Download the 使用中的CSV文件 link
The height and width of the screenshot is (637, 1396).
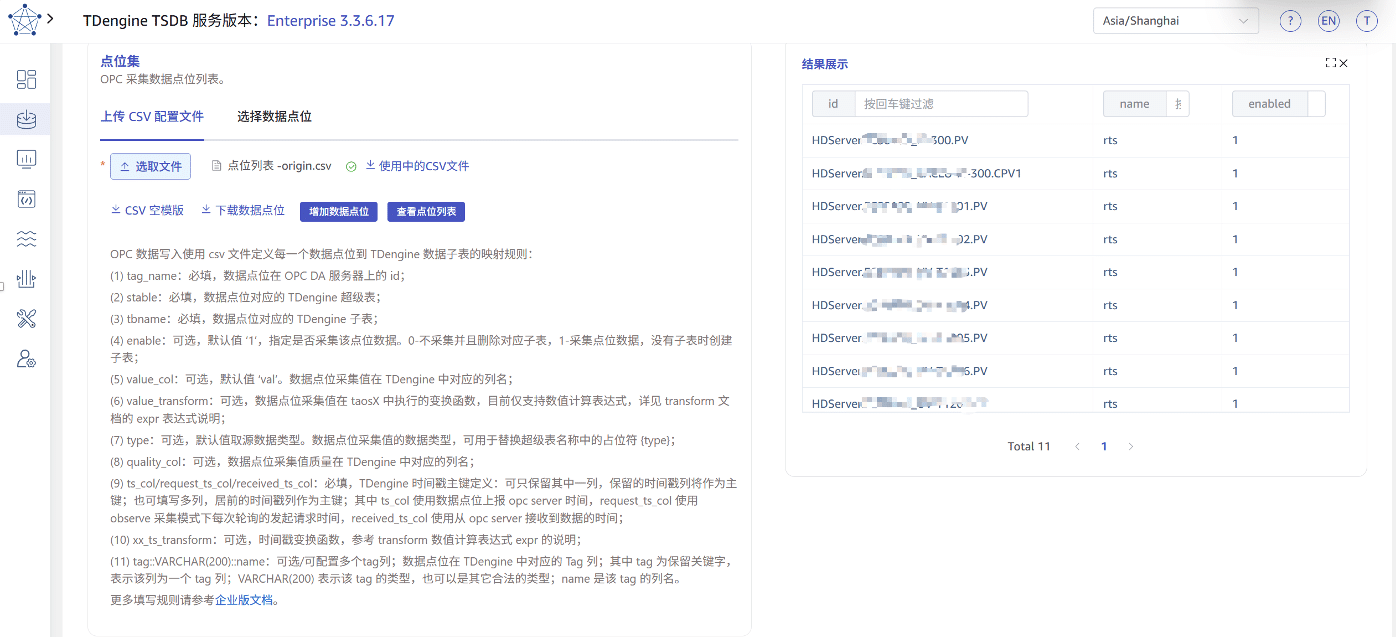(417, 166)
